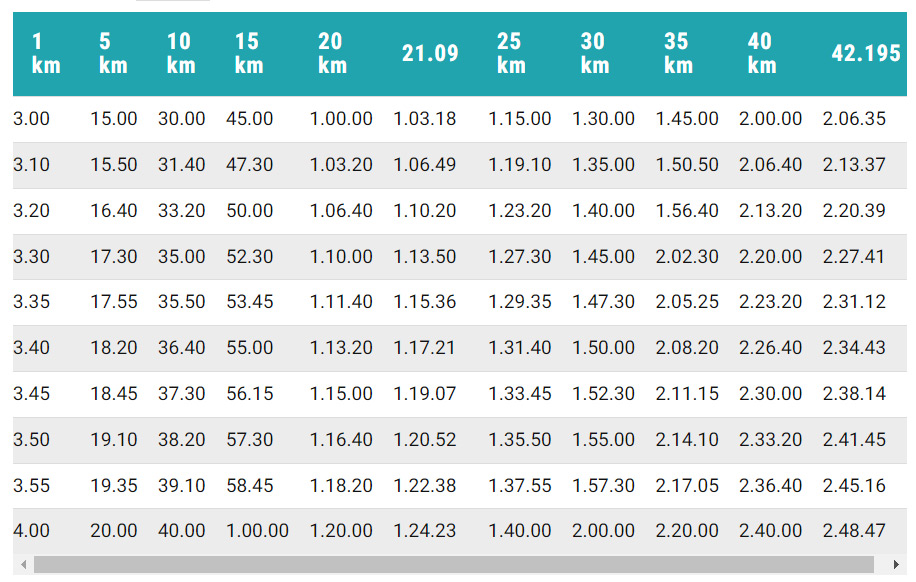Select the 35 km column header
916x582 pixels.
677,54
